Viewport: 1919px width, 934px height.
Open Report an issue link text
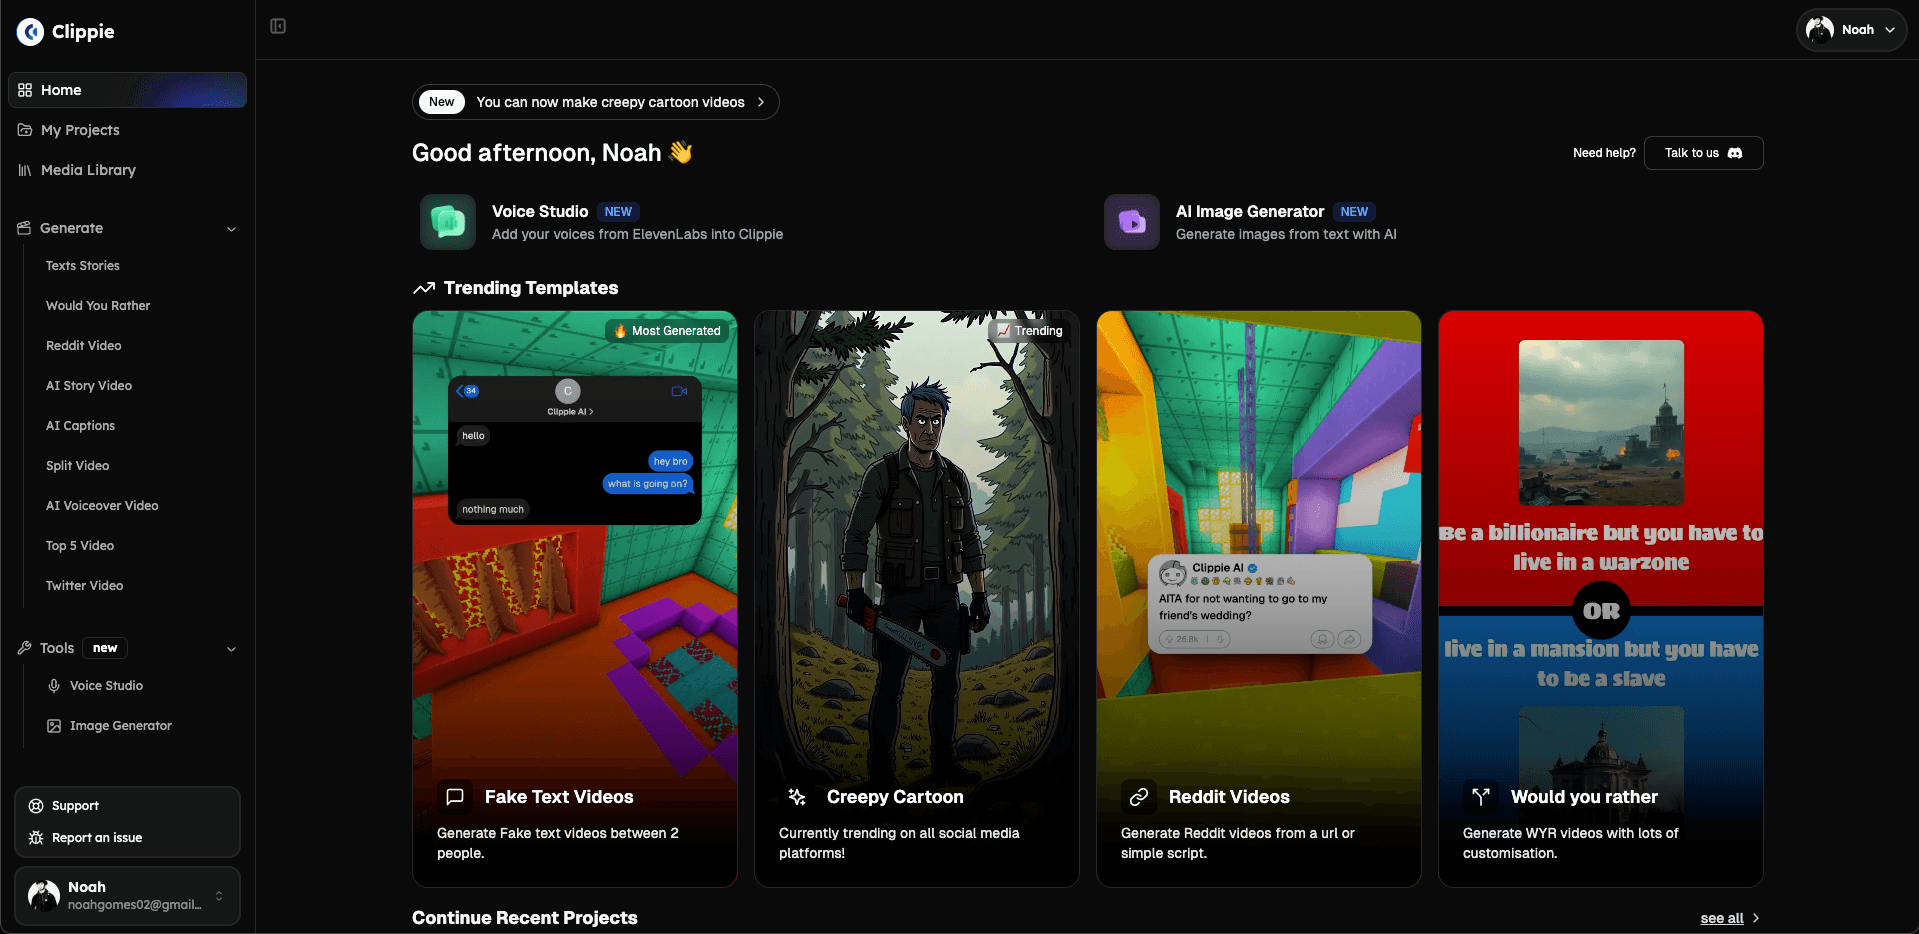(x=97, y=838)
